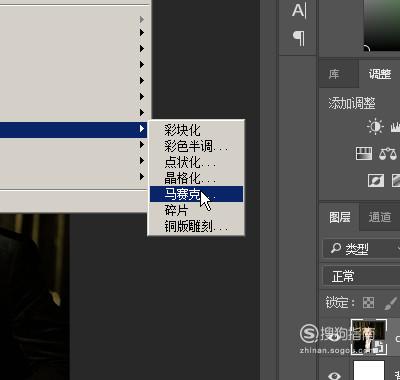Hide the smart object layer with its eye
400x380 pixels.
pos(334,337)
